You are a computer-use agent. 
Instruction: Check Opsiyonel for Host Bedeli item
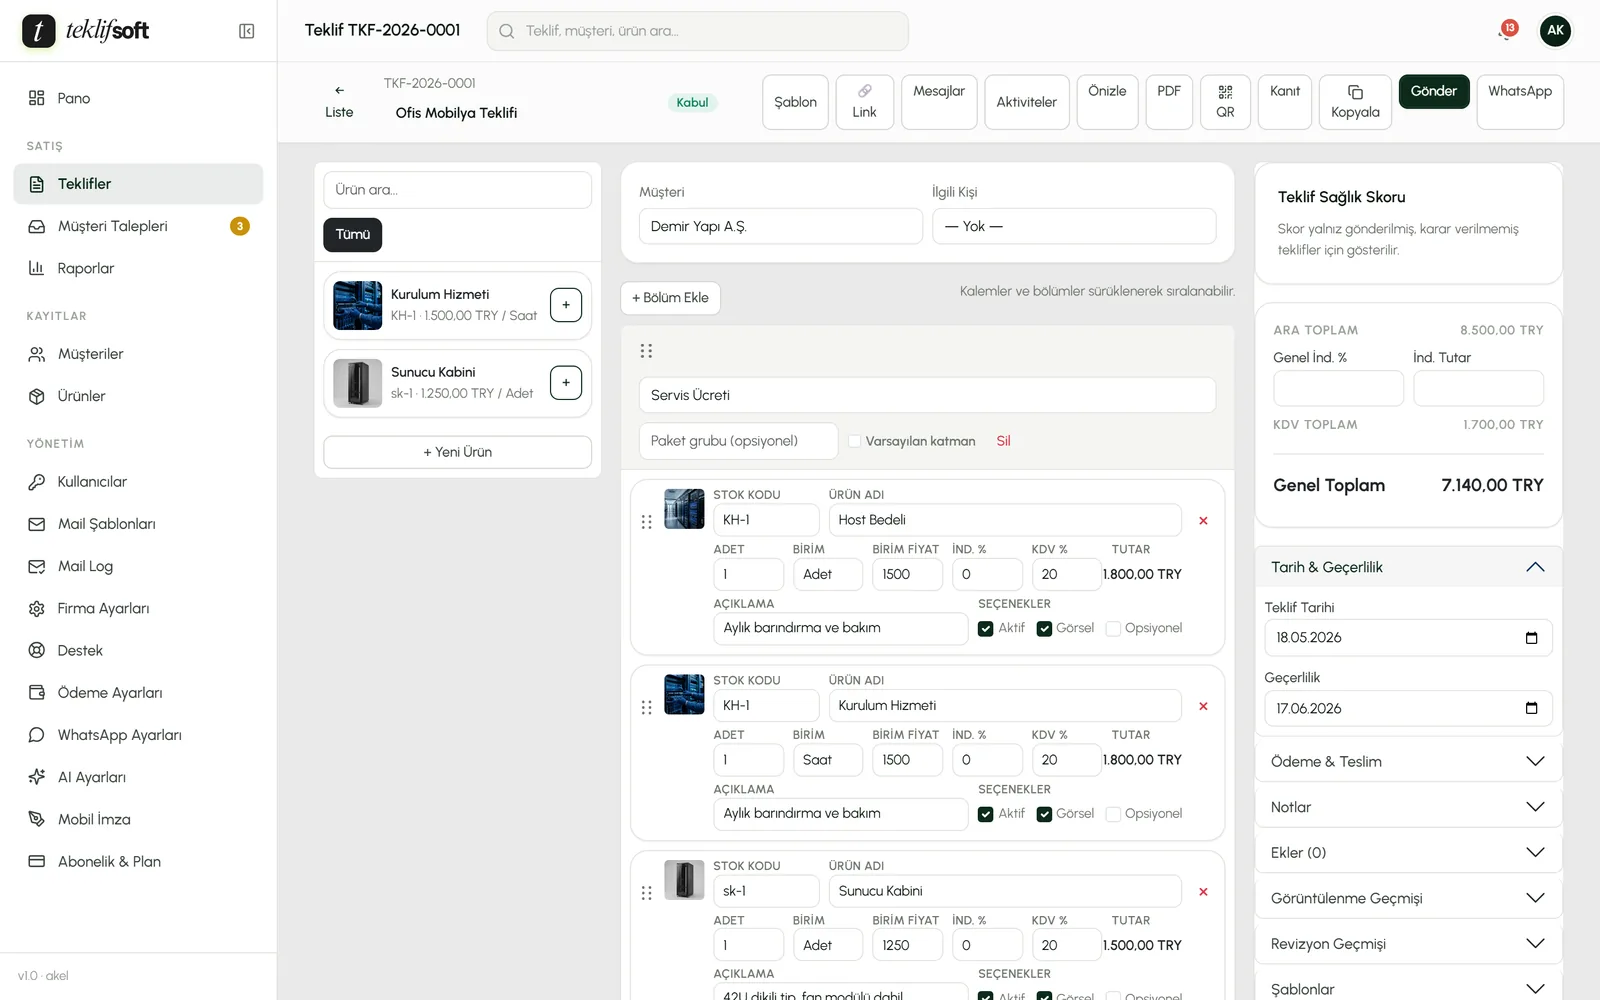1113,629
